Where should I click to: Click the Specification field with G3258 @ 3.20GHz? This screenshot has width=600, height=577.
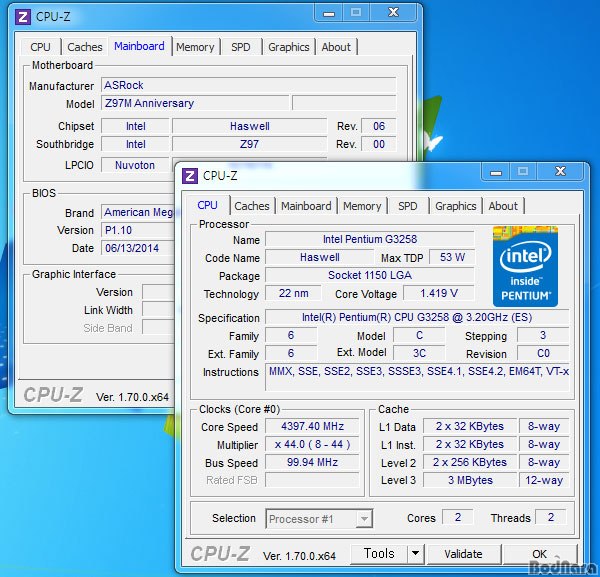(417, 317)
